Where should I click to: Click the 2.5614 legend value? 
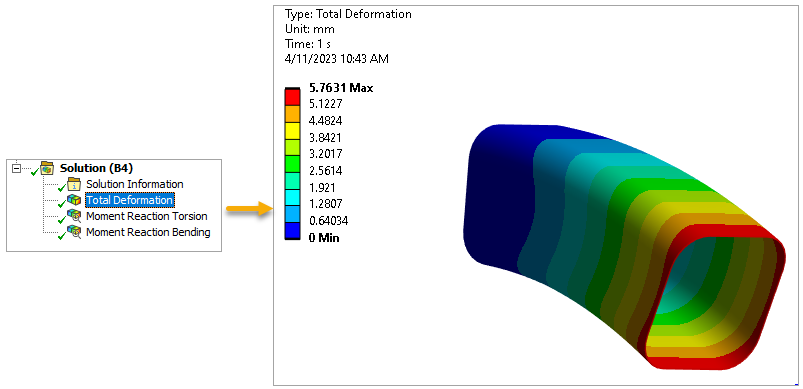click(326, 170)
